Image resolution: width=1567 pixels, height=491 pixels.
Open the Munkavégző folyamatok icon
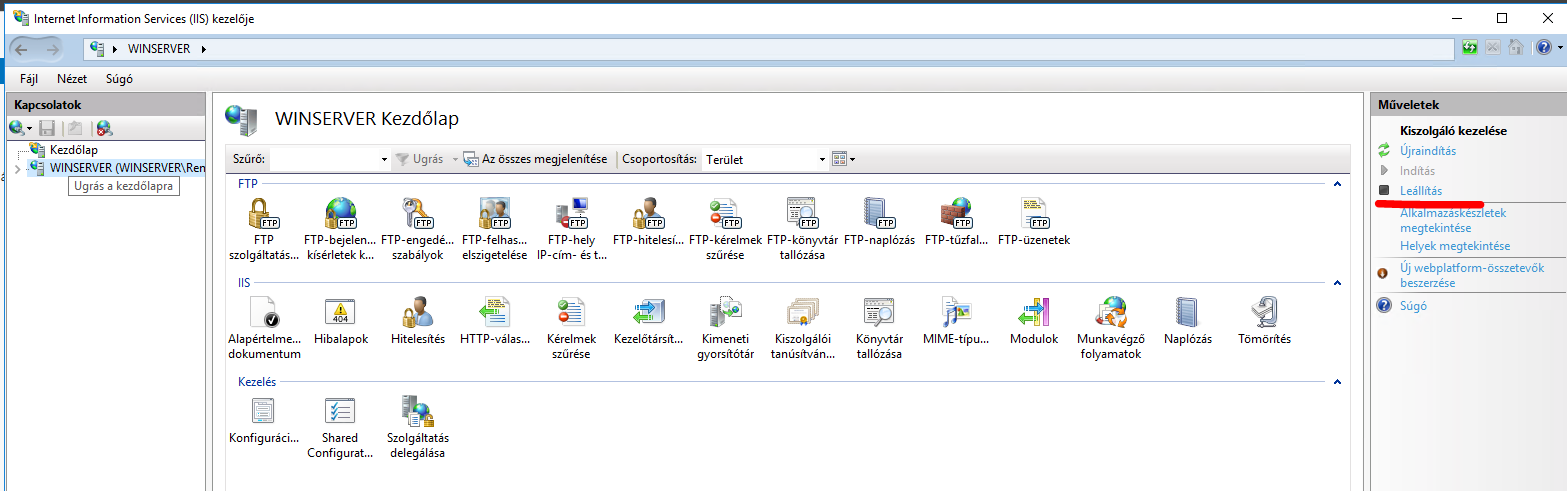(1109, 312)
